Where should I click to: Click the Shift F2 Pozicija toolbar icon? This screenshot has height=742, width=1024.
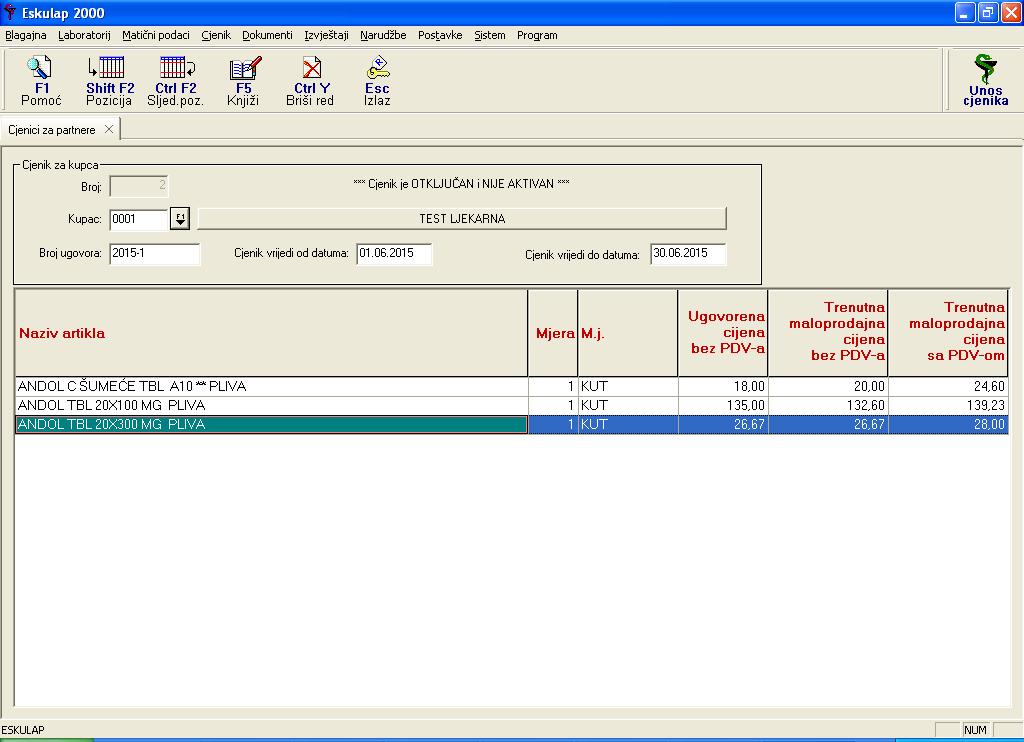click(x=110, y=81)
